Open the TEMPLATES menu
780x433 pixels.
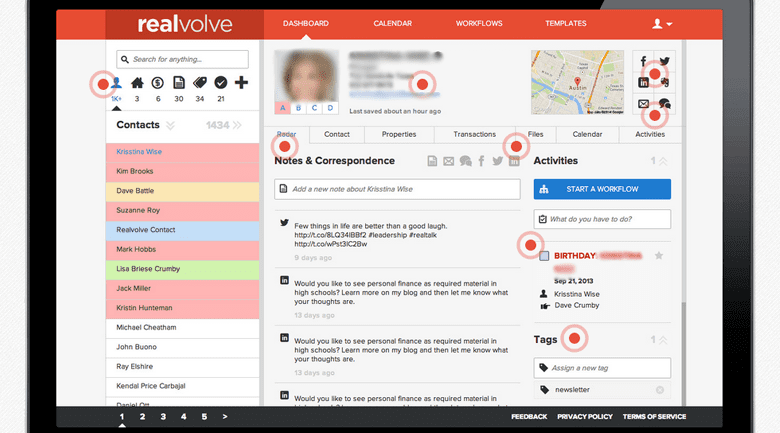tap(566, 23)
